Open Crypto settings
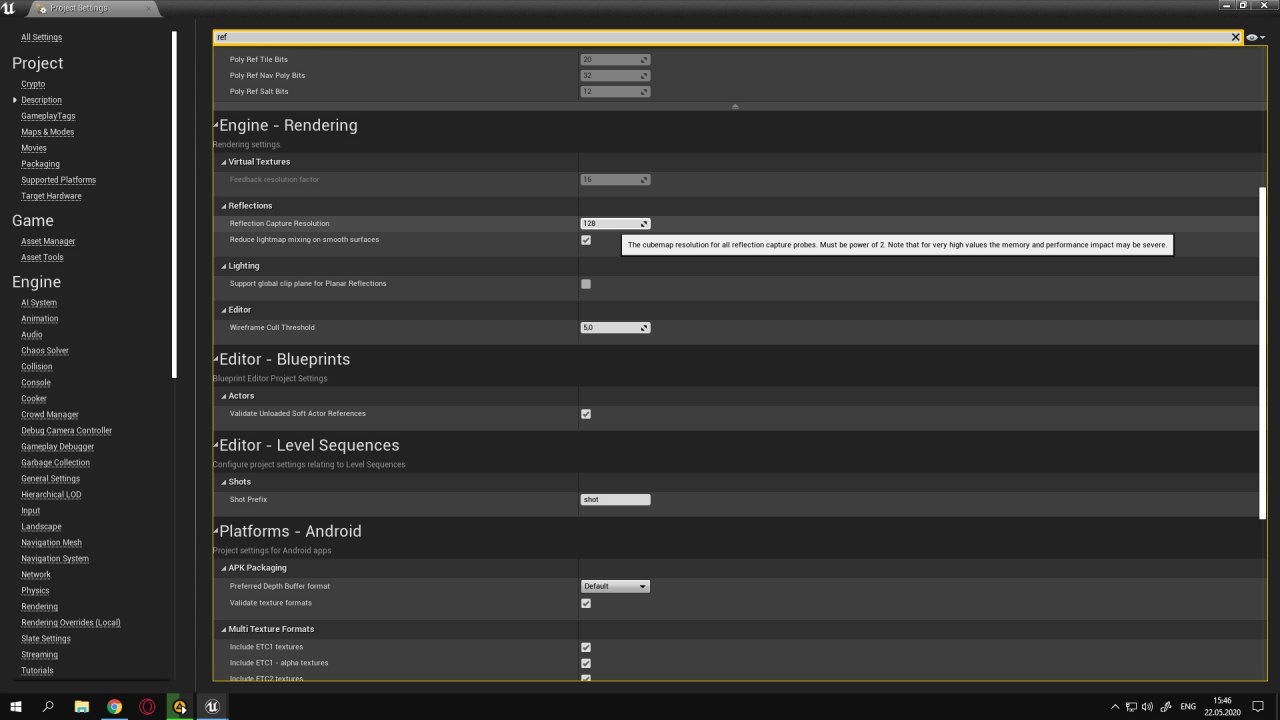This screenshot has width=1280, height=720. (x=33, y=84)
